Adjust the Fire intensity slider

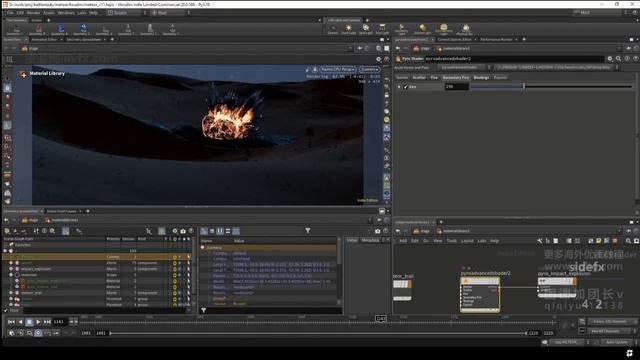pyautogui.click(x=551, y=87)
